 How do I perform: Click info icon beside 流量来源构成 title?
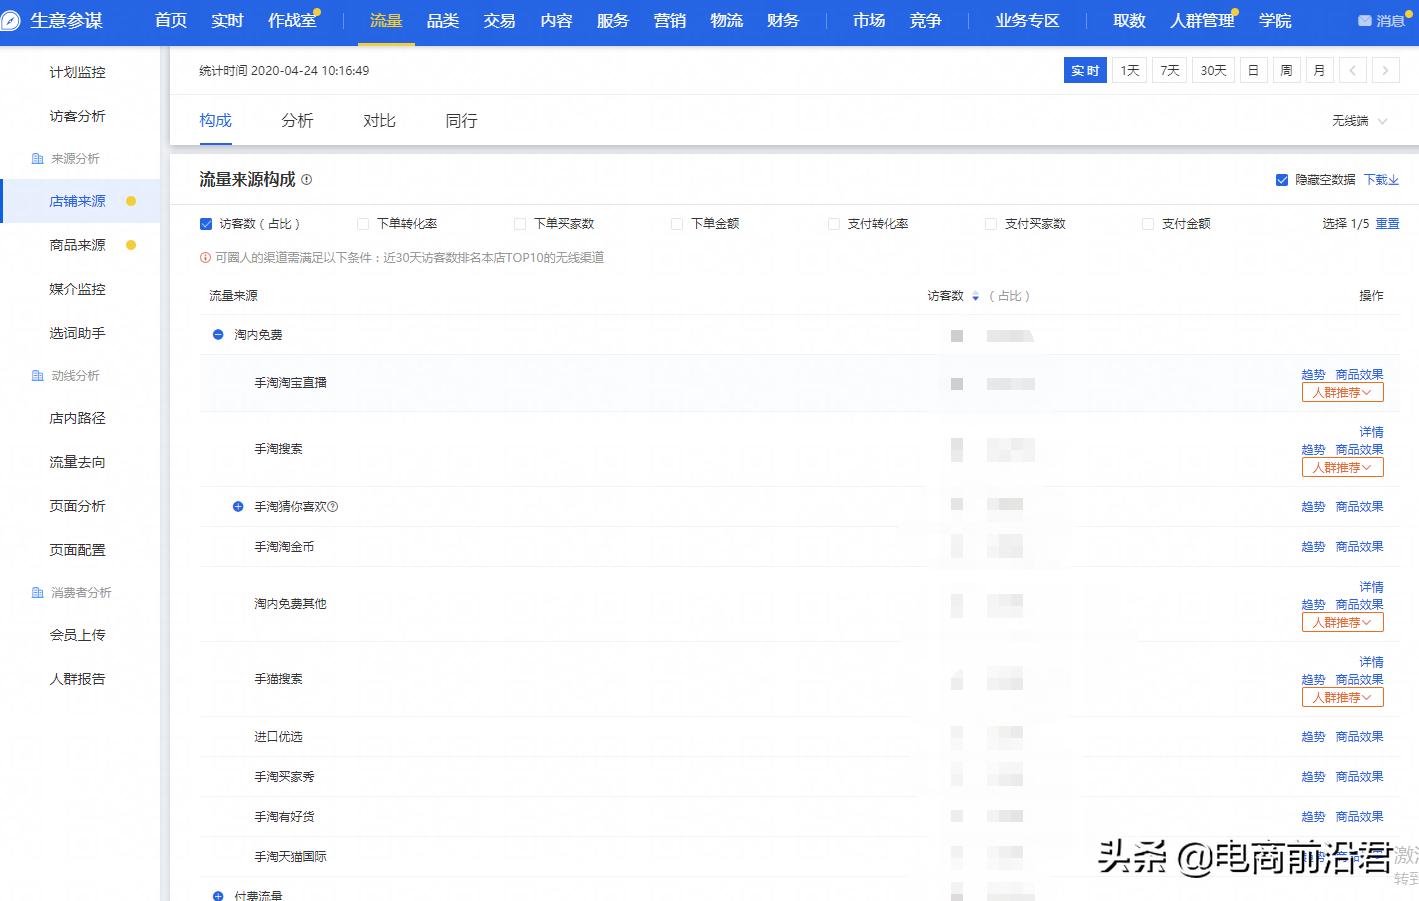coord(307,180)
